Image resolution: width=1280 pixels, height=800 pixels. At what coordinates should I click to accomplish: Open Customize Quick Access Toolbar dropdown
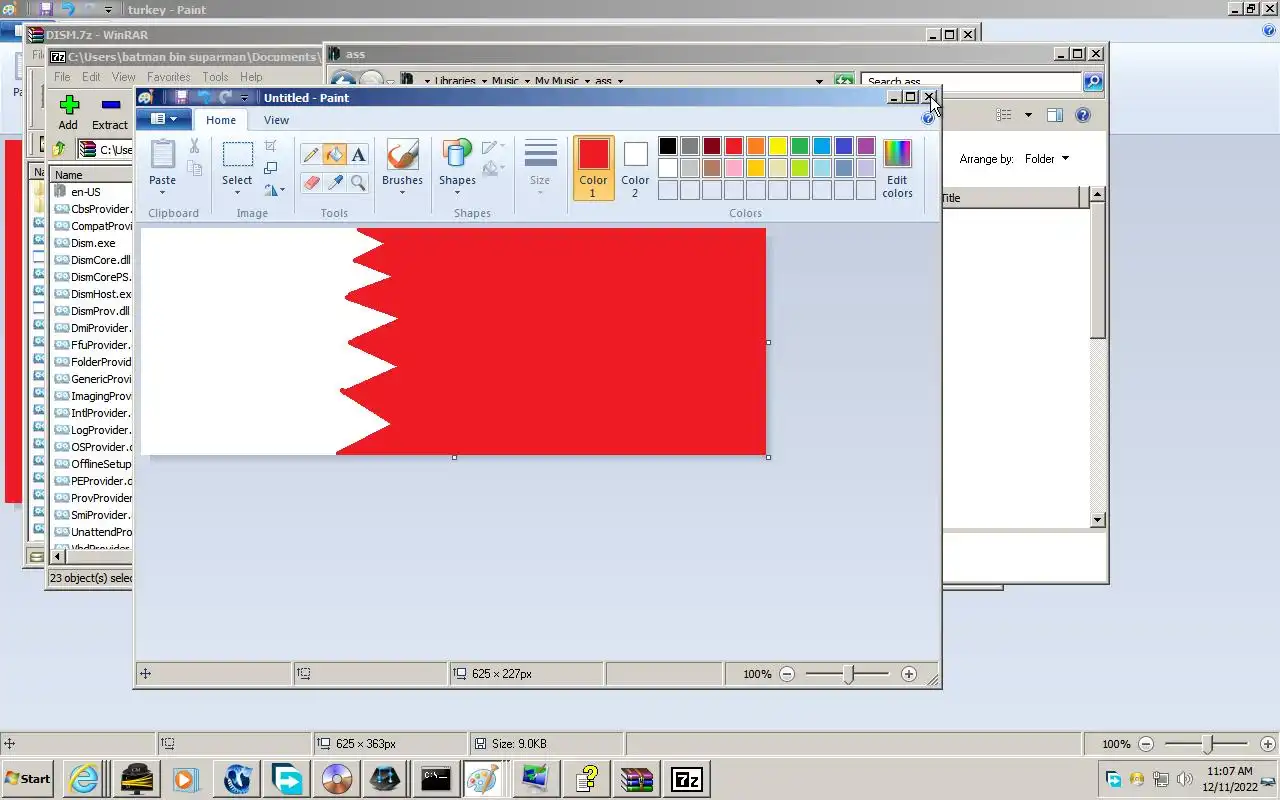tap(244, 98)
